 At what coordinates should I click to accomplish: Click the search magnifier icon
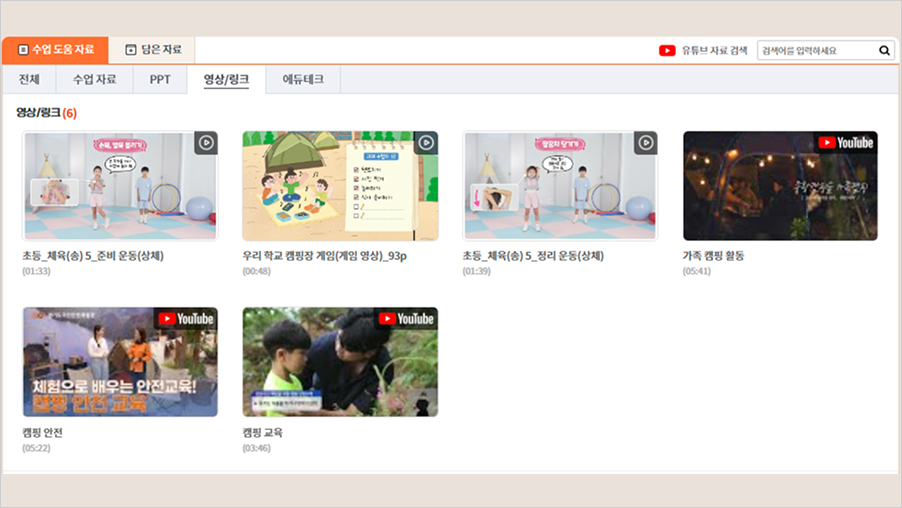tap(884, 50)
